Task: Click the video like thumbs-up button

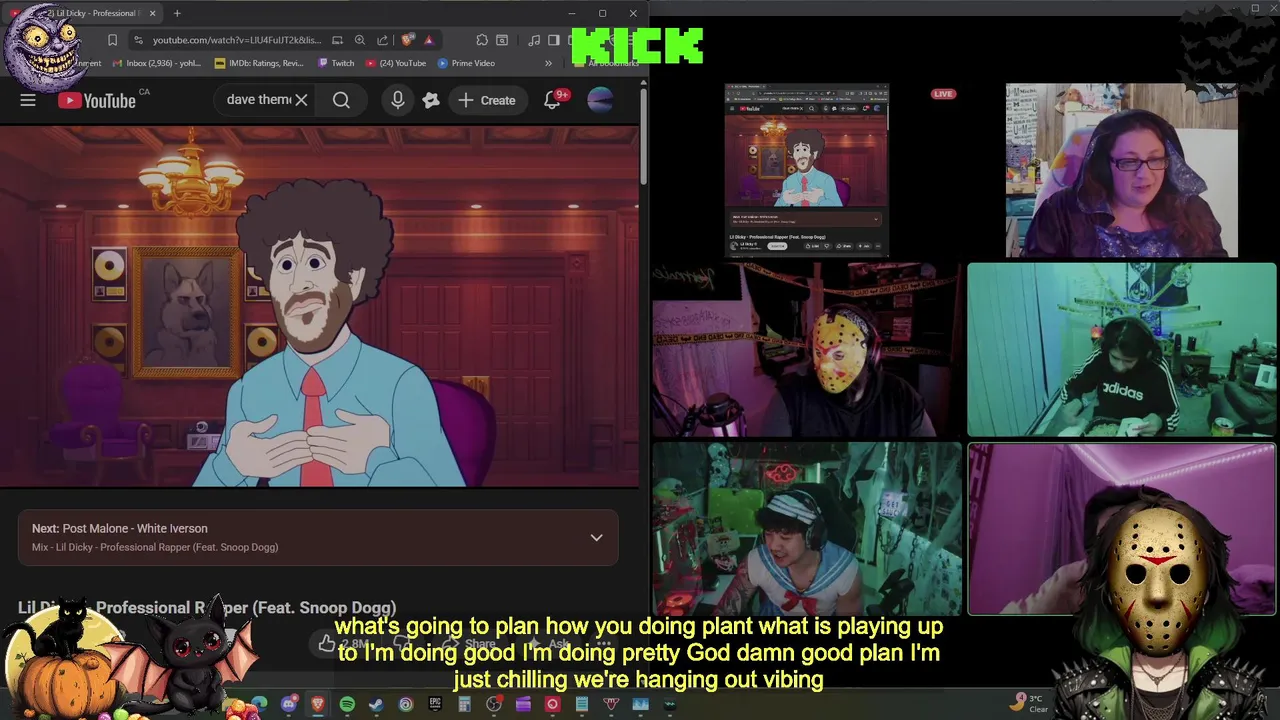Action: (x=327, y=645)
